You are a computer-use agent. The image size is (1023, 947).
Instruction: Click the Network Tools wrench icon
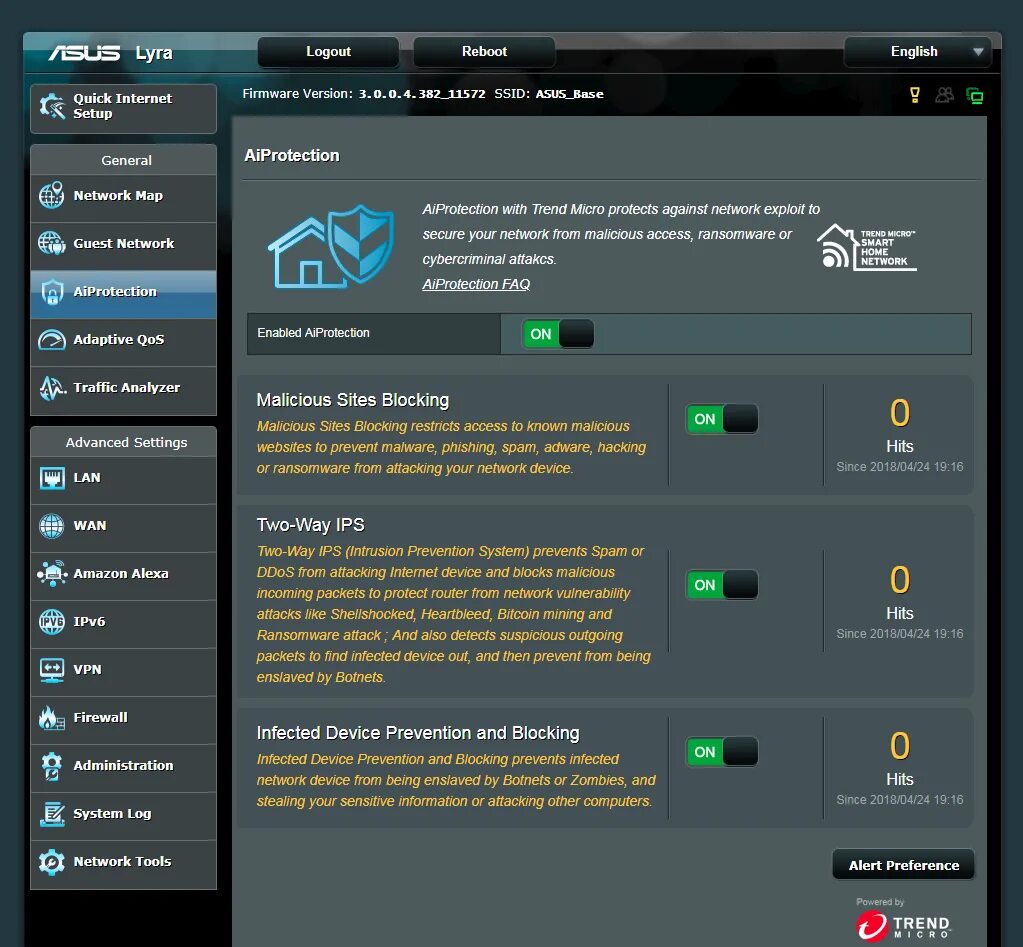pos(52,862)
